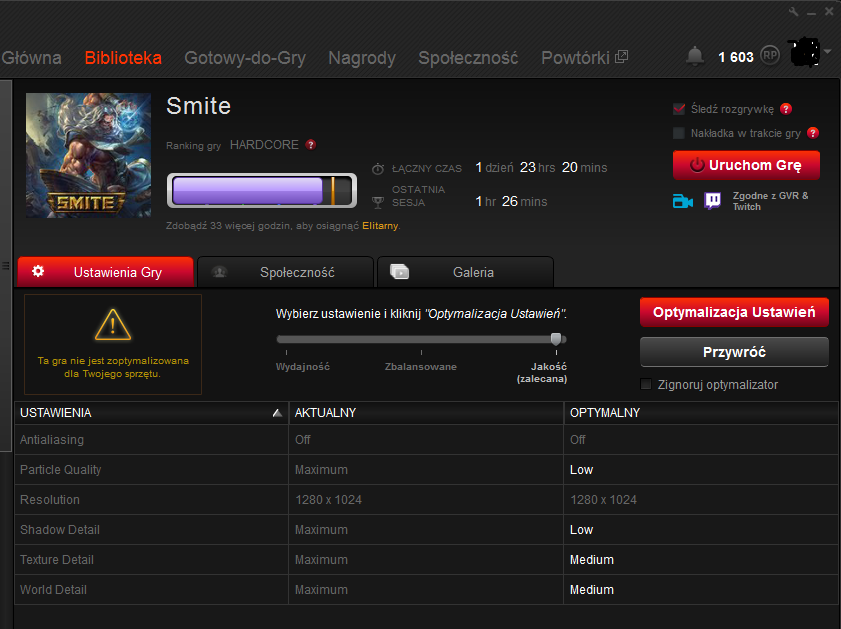Select the Antialiasing row
The width and height of the screenshot is (841, 629).
(x=426, y=440)
